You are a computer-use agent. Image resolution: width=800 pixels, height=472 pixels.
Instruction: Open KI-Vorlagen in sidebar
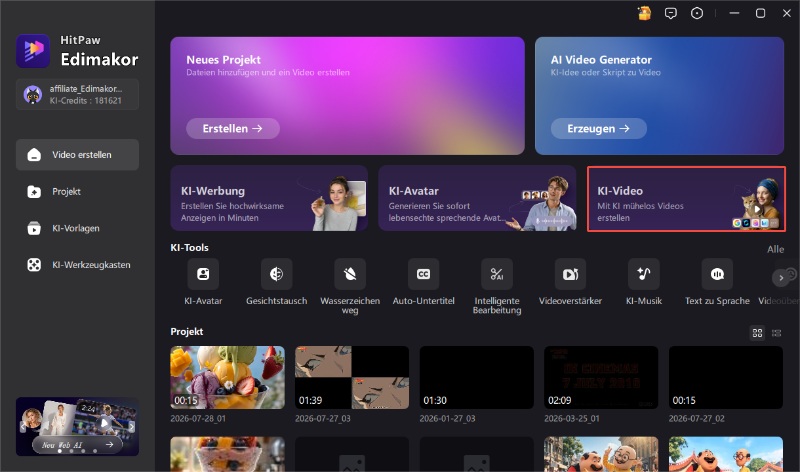click(78, 228)
